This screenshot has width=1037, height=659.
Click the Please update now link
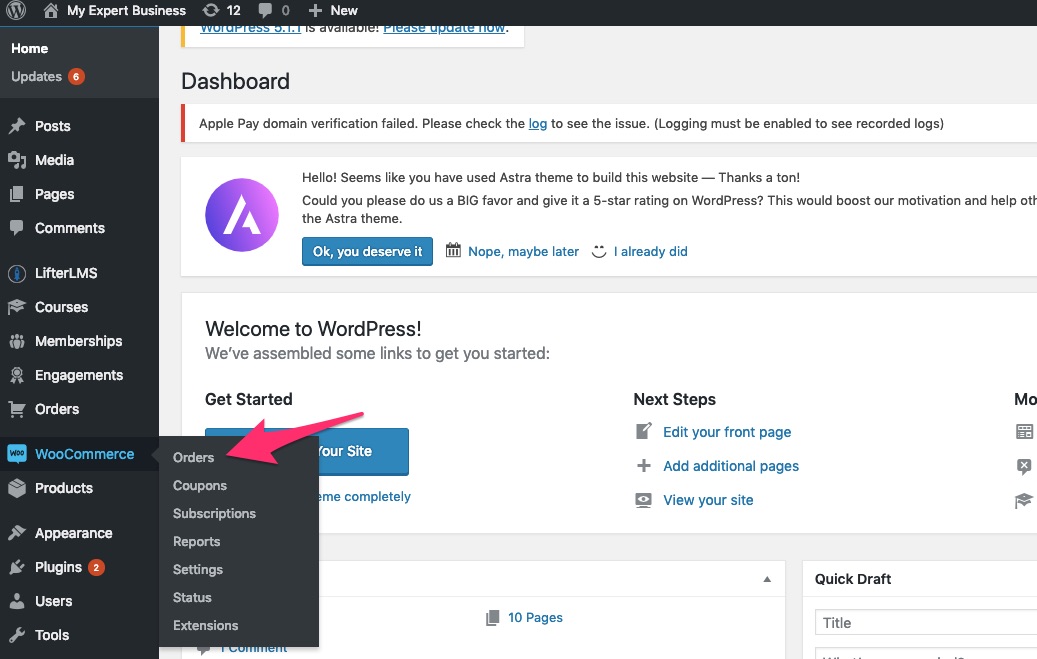pyautogui.click(x=444, y=28)
